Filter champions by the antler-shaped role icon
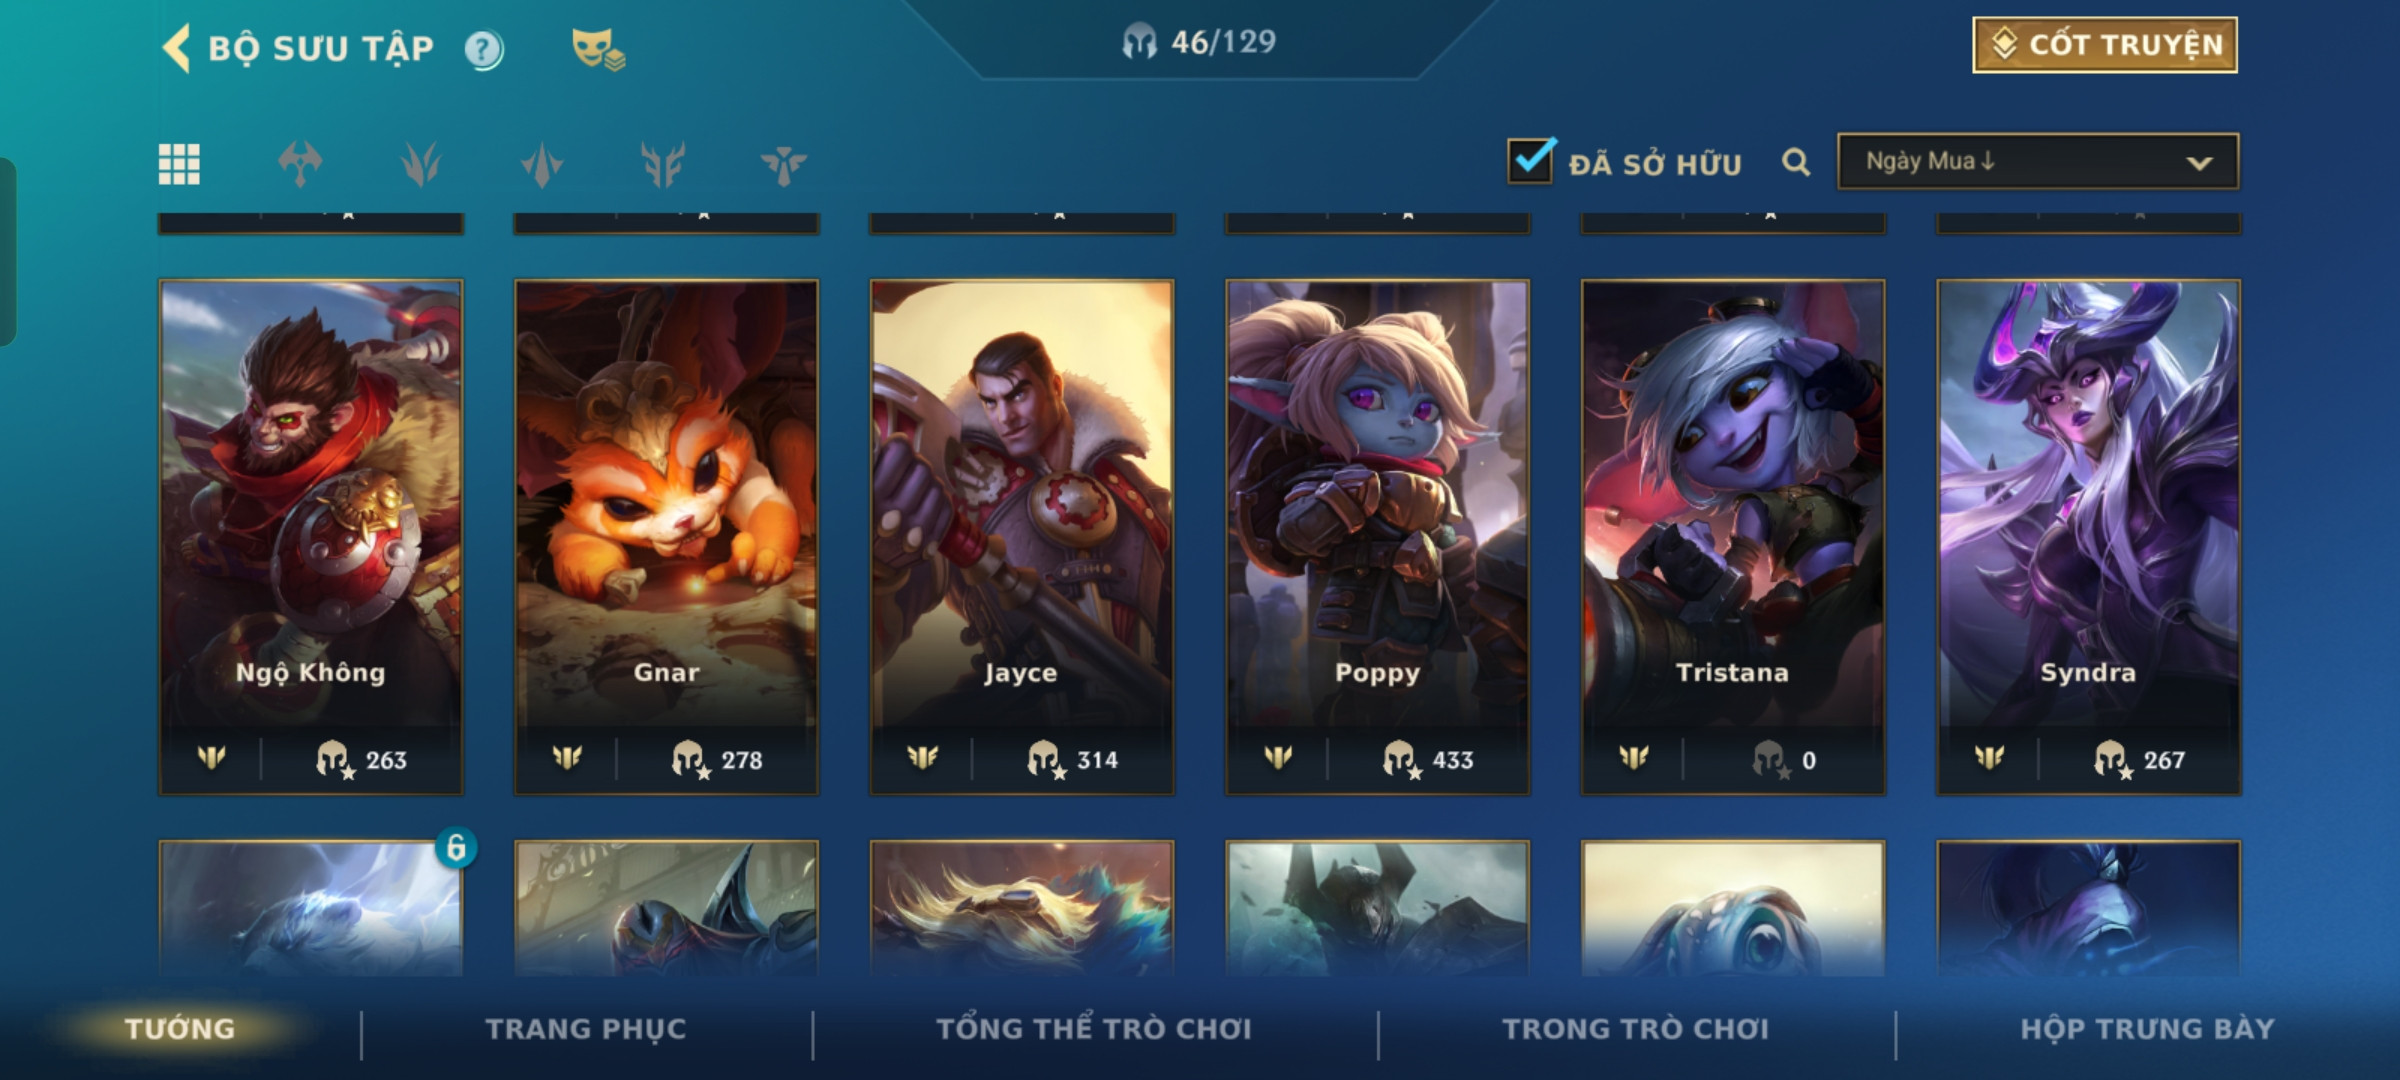The image size is (2400, 1080). tap(662, 164)
